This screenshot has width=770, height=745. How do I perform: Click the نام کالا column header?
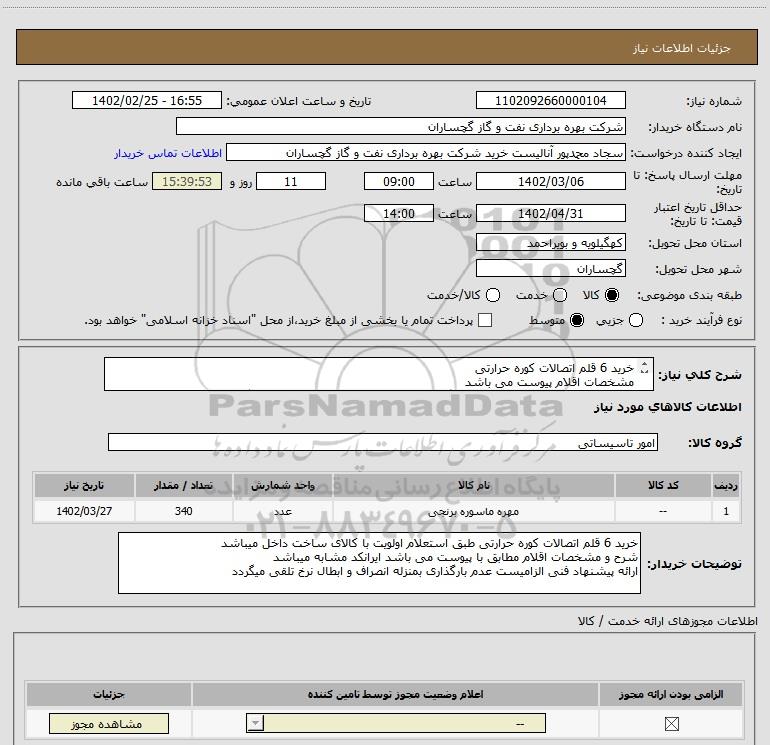coord(474,485)
